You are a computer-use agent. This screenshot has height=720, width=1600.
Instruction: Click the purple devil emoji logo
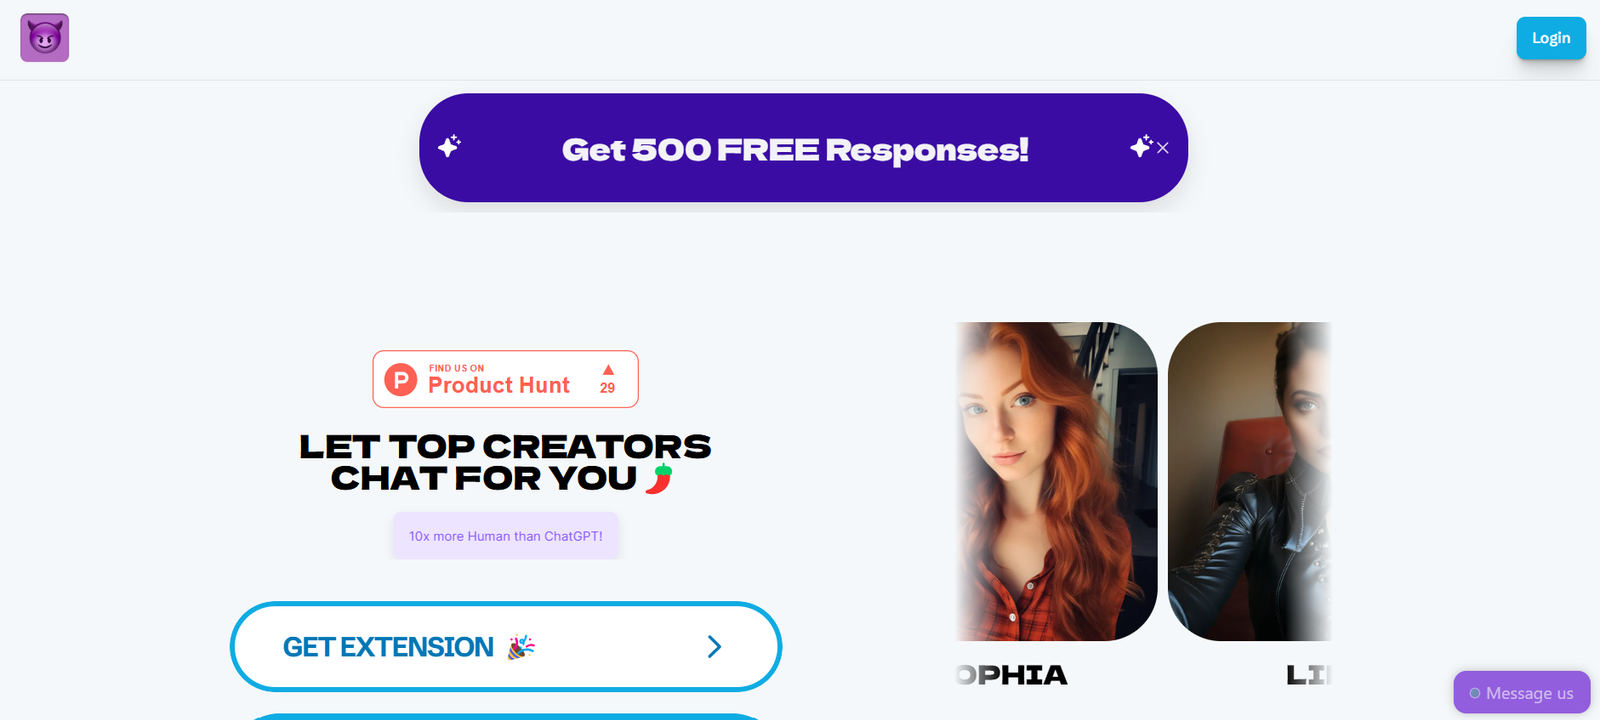point(45,38)
